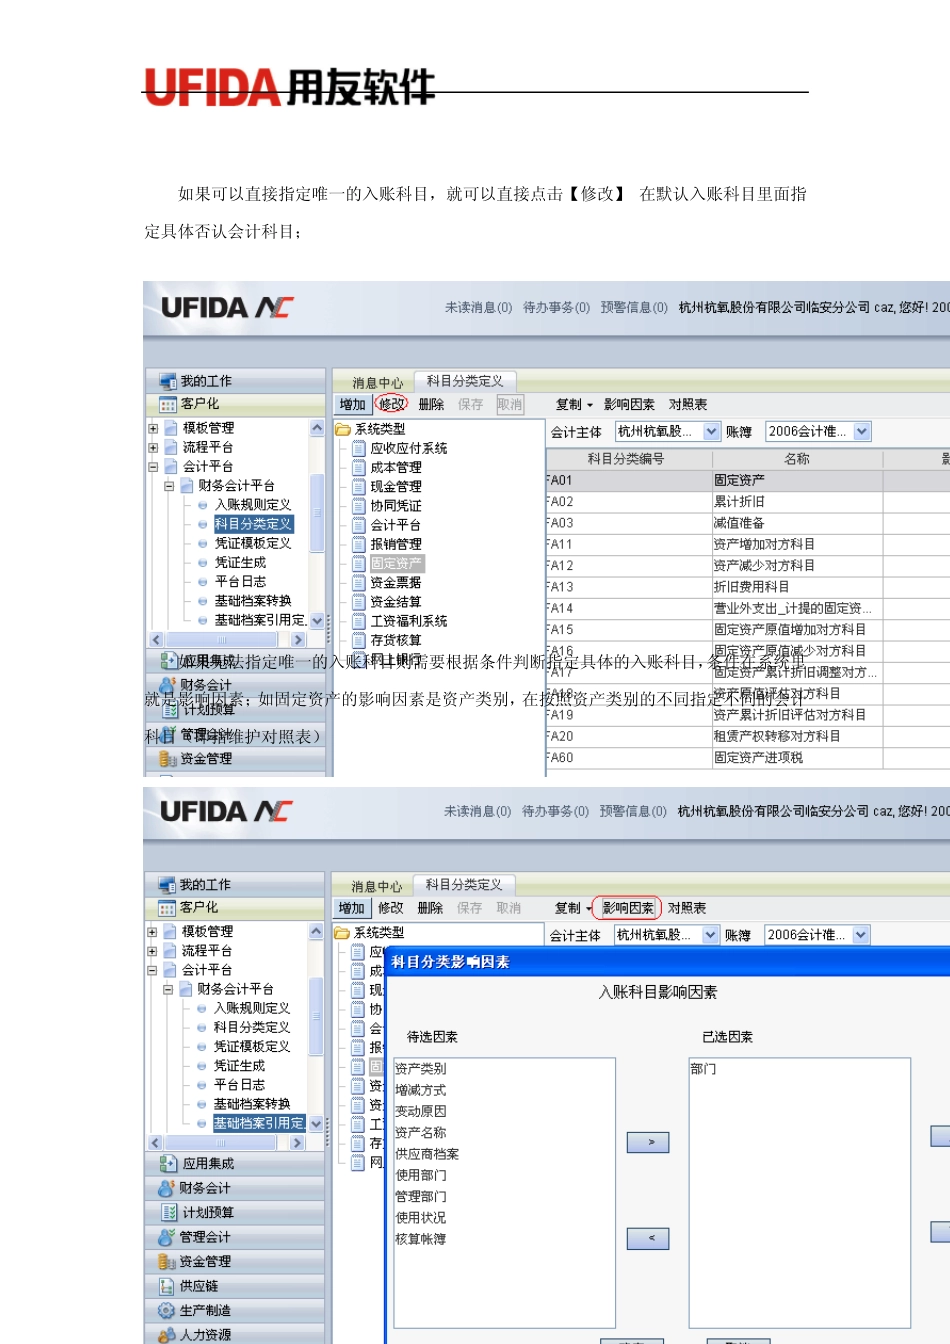This screenshot has width=950, height=1344.
Task: Click 供应链 icon in second screenshot
Action: point(167,1286)
